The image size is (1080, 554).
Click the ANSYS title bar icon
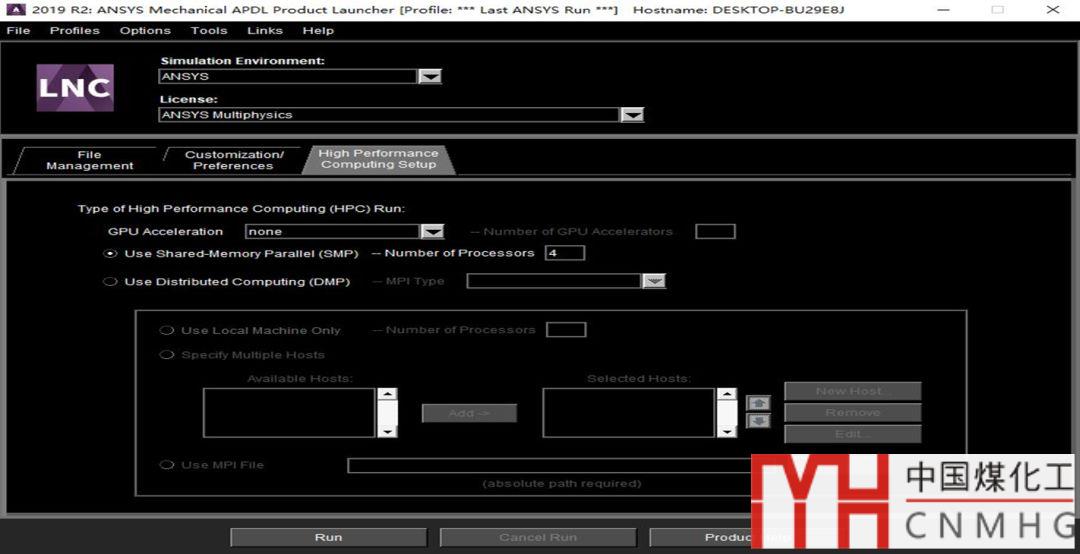click(x=15, y=10)
